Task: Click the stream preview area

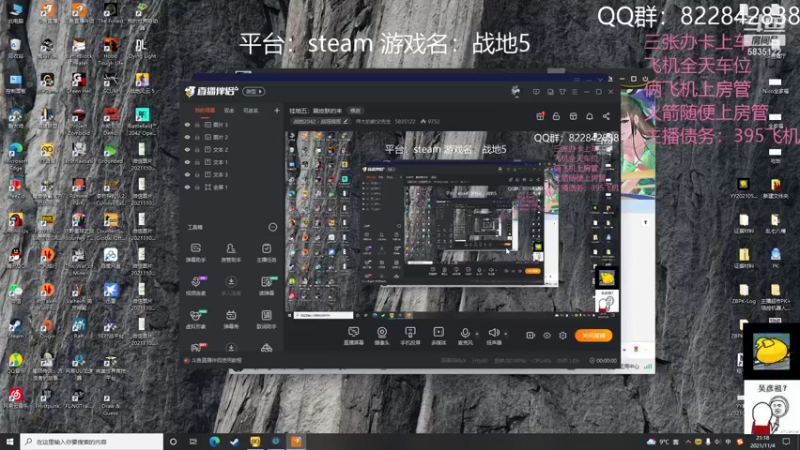Action: click(452, 224)
